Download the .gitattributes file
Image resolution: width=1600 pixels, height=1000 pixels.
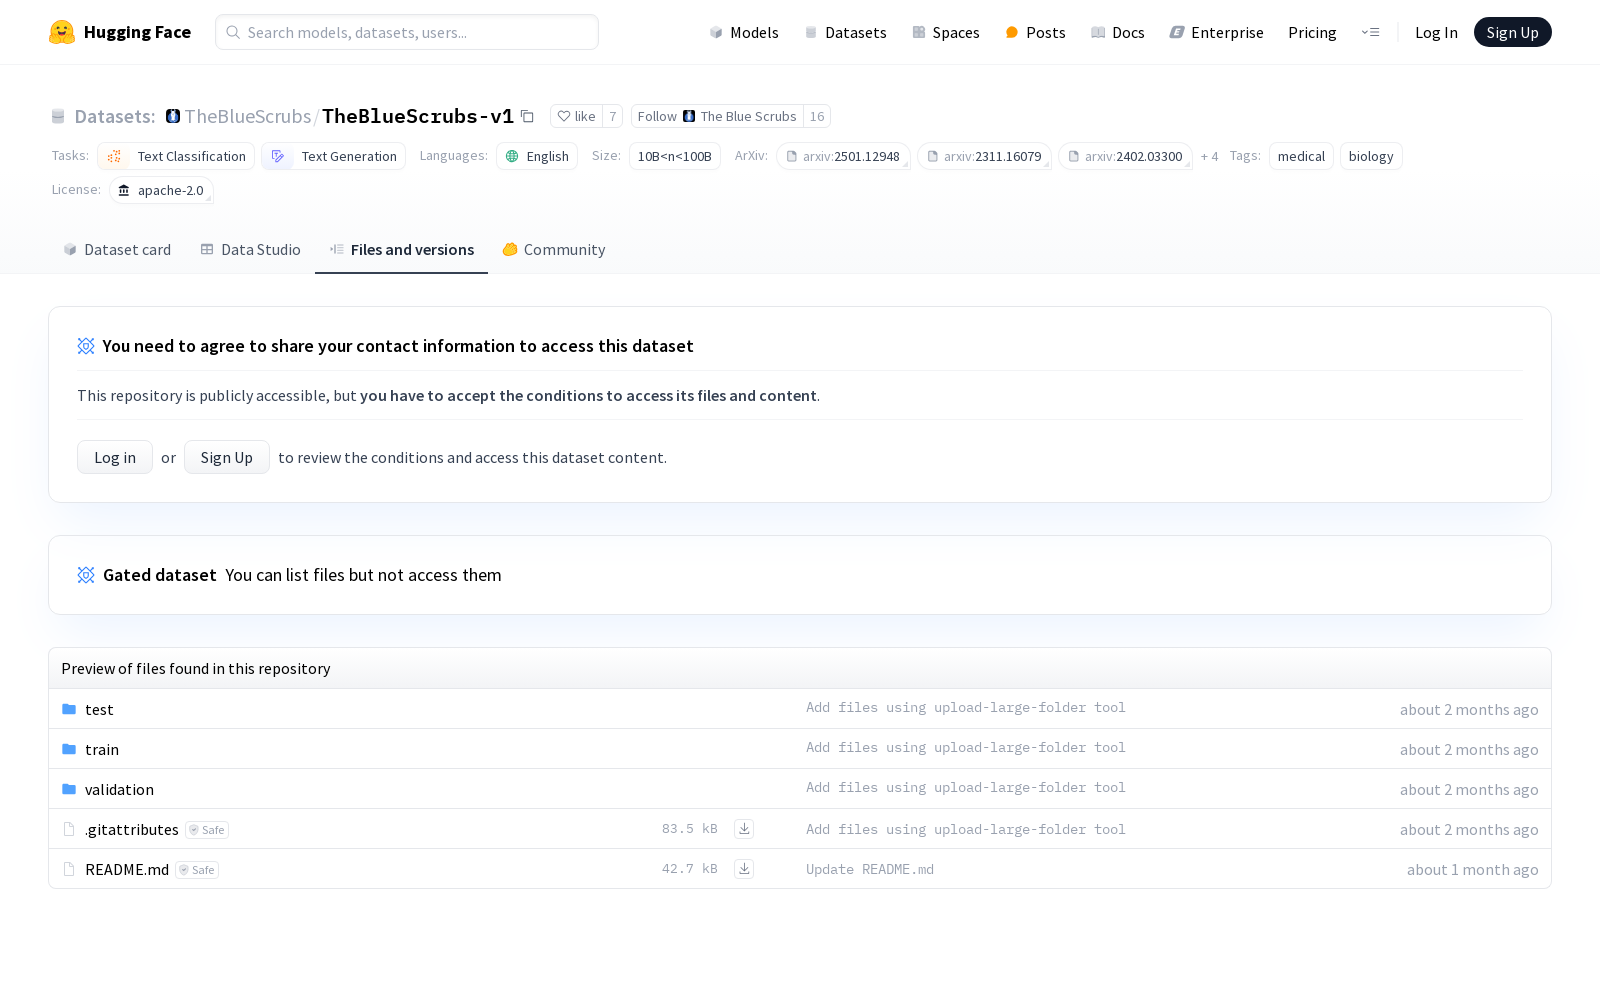click(744, 828)
